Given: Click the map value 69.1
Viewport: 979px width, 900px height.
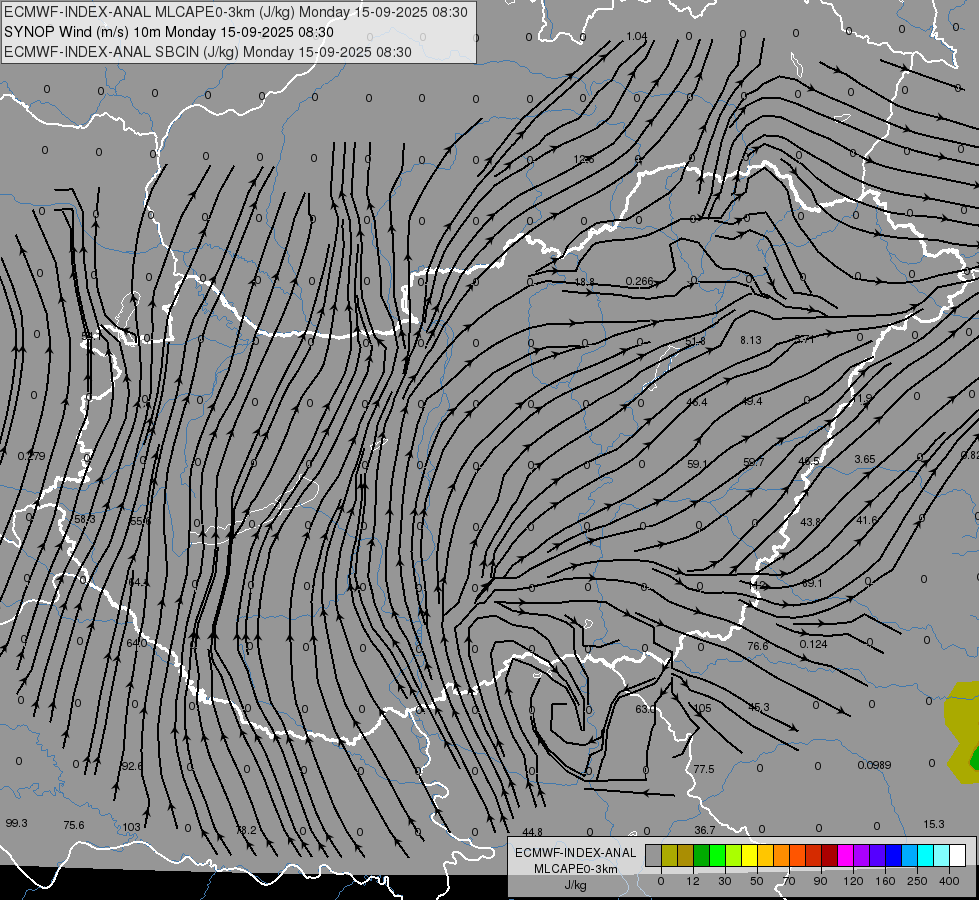Looking at the screenshot, I should pos(812,583).
